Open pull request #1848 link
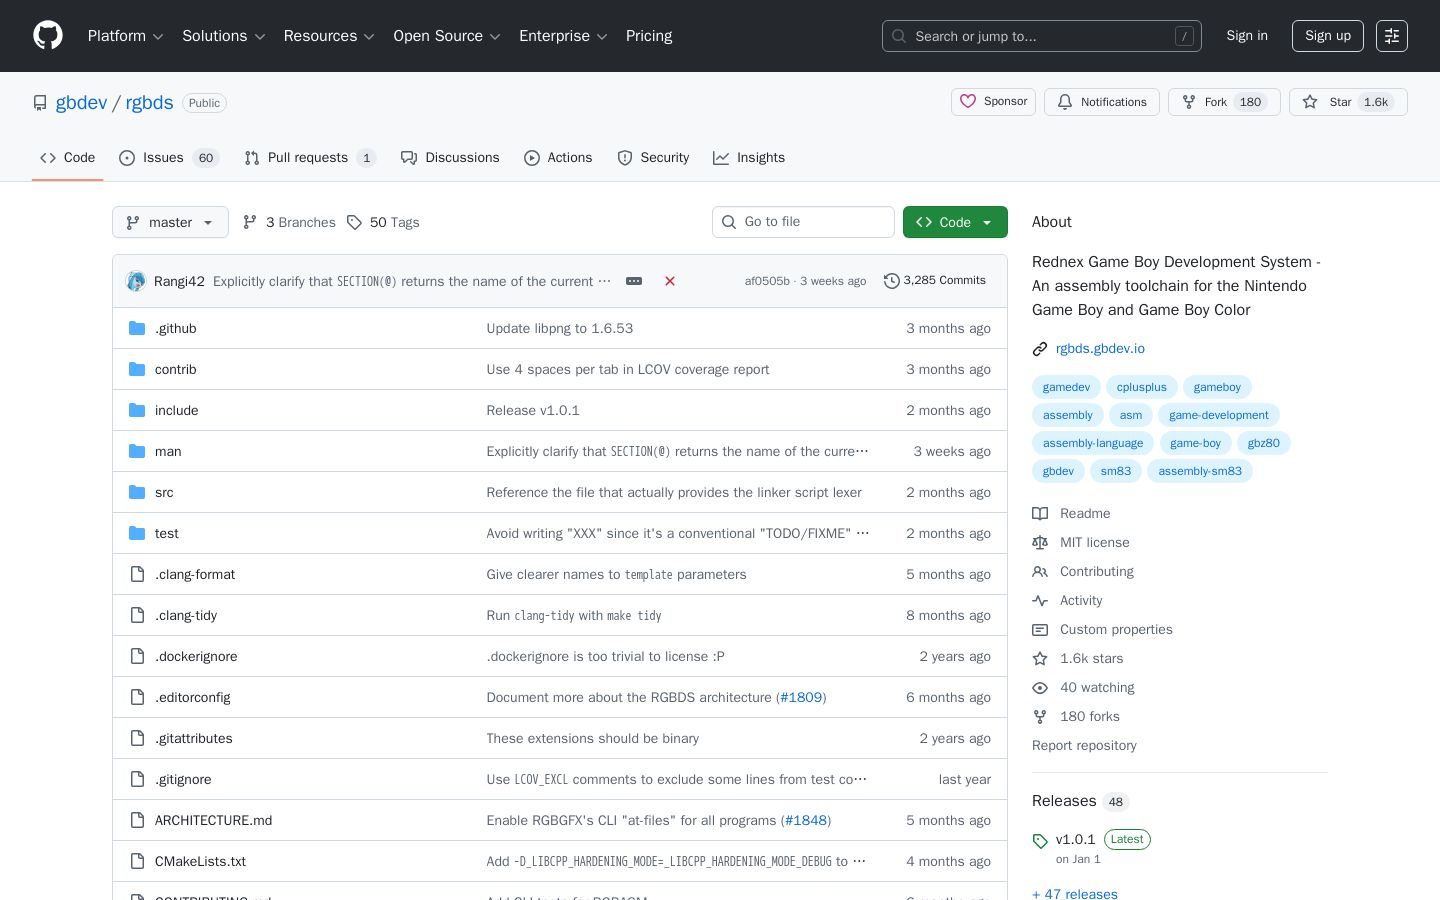The height and width of the screenshot is (900, 1440). click(806, 820)
